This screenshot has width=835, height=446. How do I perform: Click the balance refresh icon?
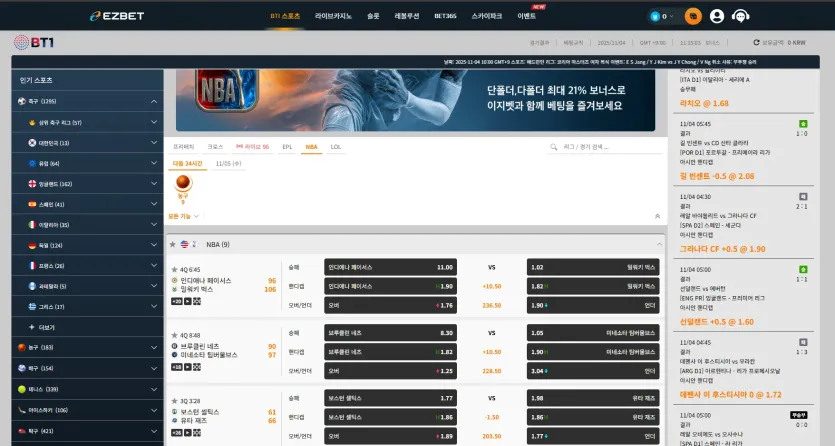[x=756, y=43]
